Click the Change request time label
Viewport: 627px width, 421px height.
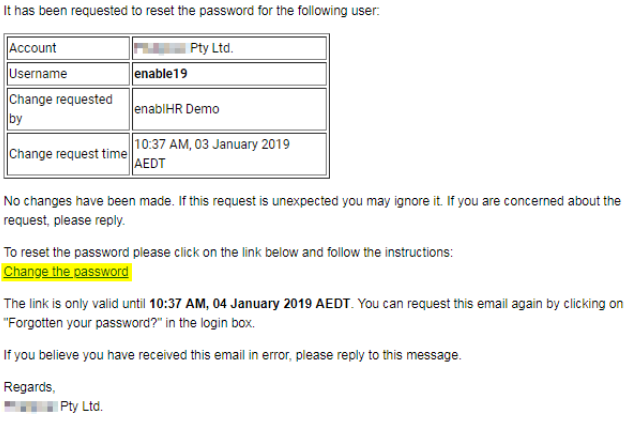click(x=68, y=154)
